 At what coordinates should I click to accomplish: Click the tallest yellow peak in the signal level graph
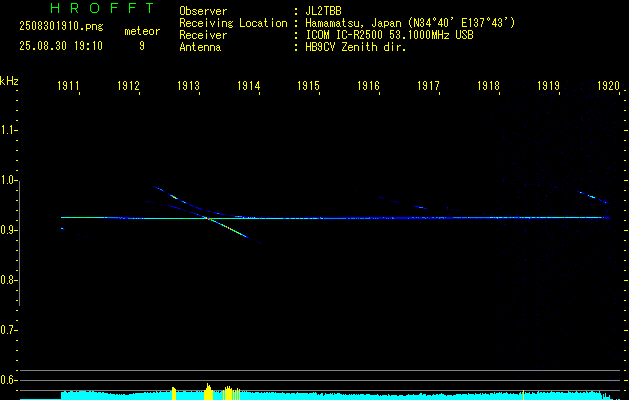[208, 391]
